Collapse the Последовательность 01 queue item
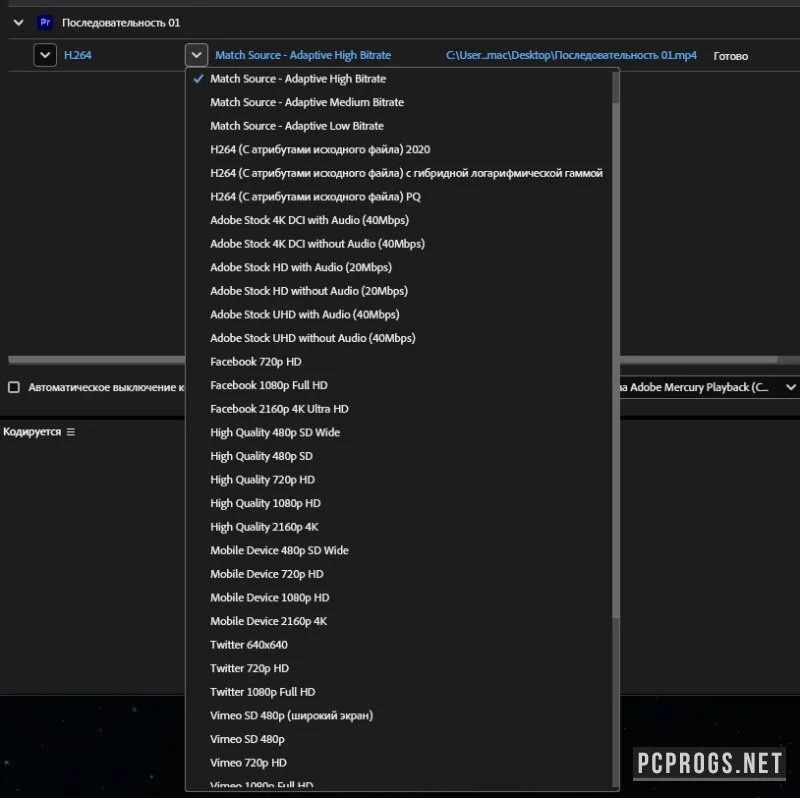This screenshot has width=800, height=798. (x=18, y=22)
